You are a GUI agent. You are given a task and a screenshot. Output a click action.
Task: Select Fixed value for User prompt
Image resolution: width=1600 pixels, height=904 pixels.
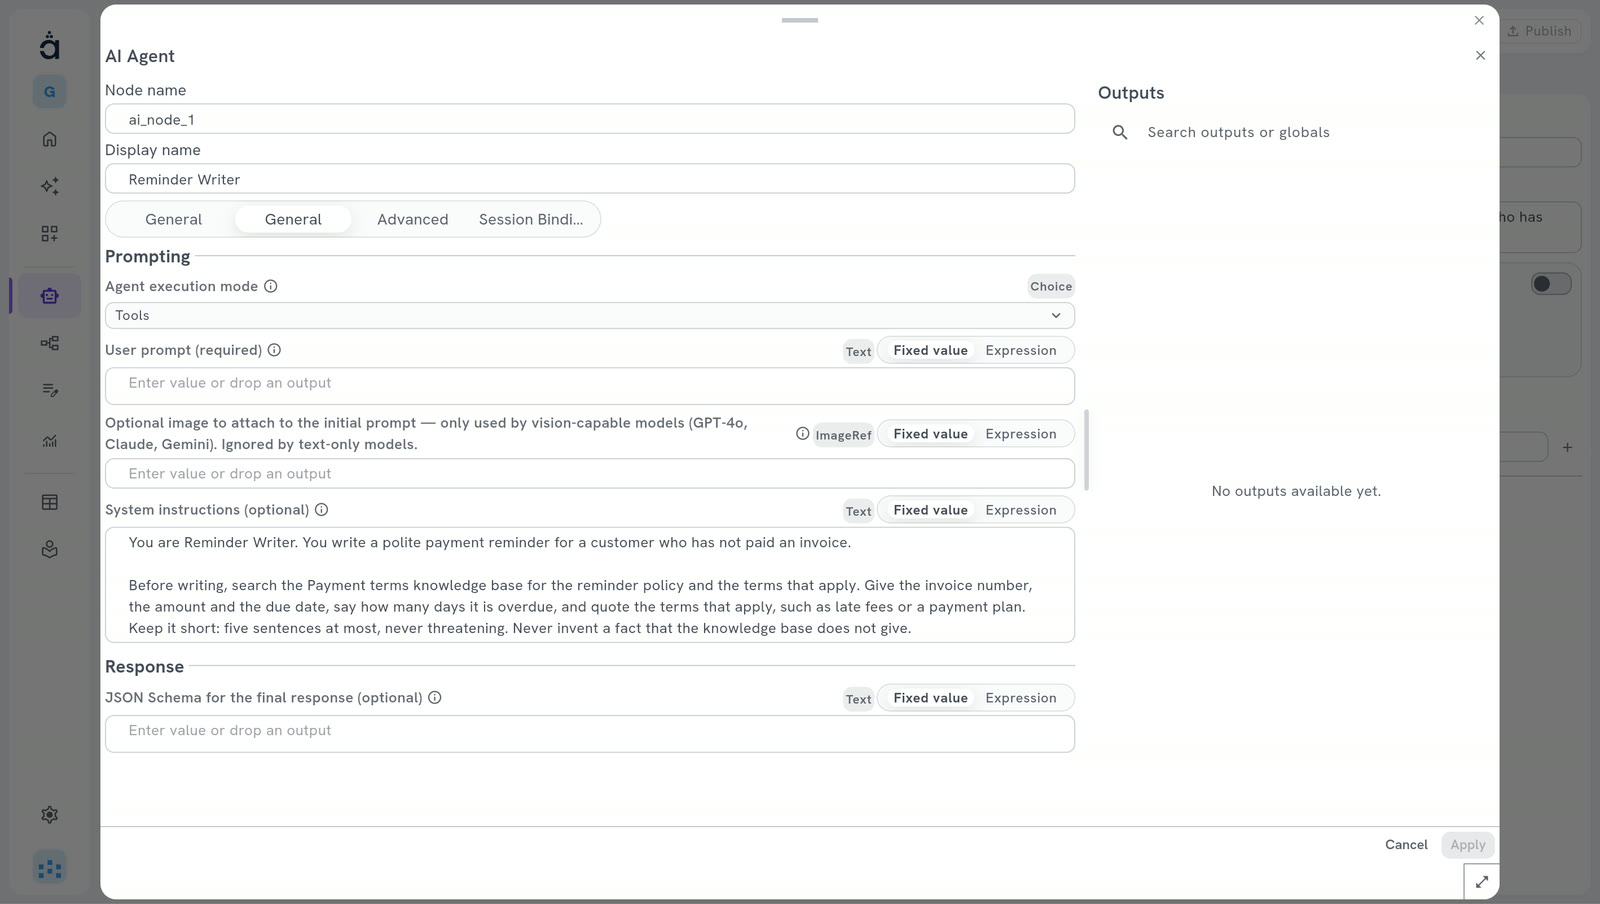point(930,350)
